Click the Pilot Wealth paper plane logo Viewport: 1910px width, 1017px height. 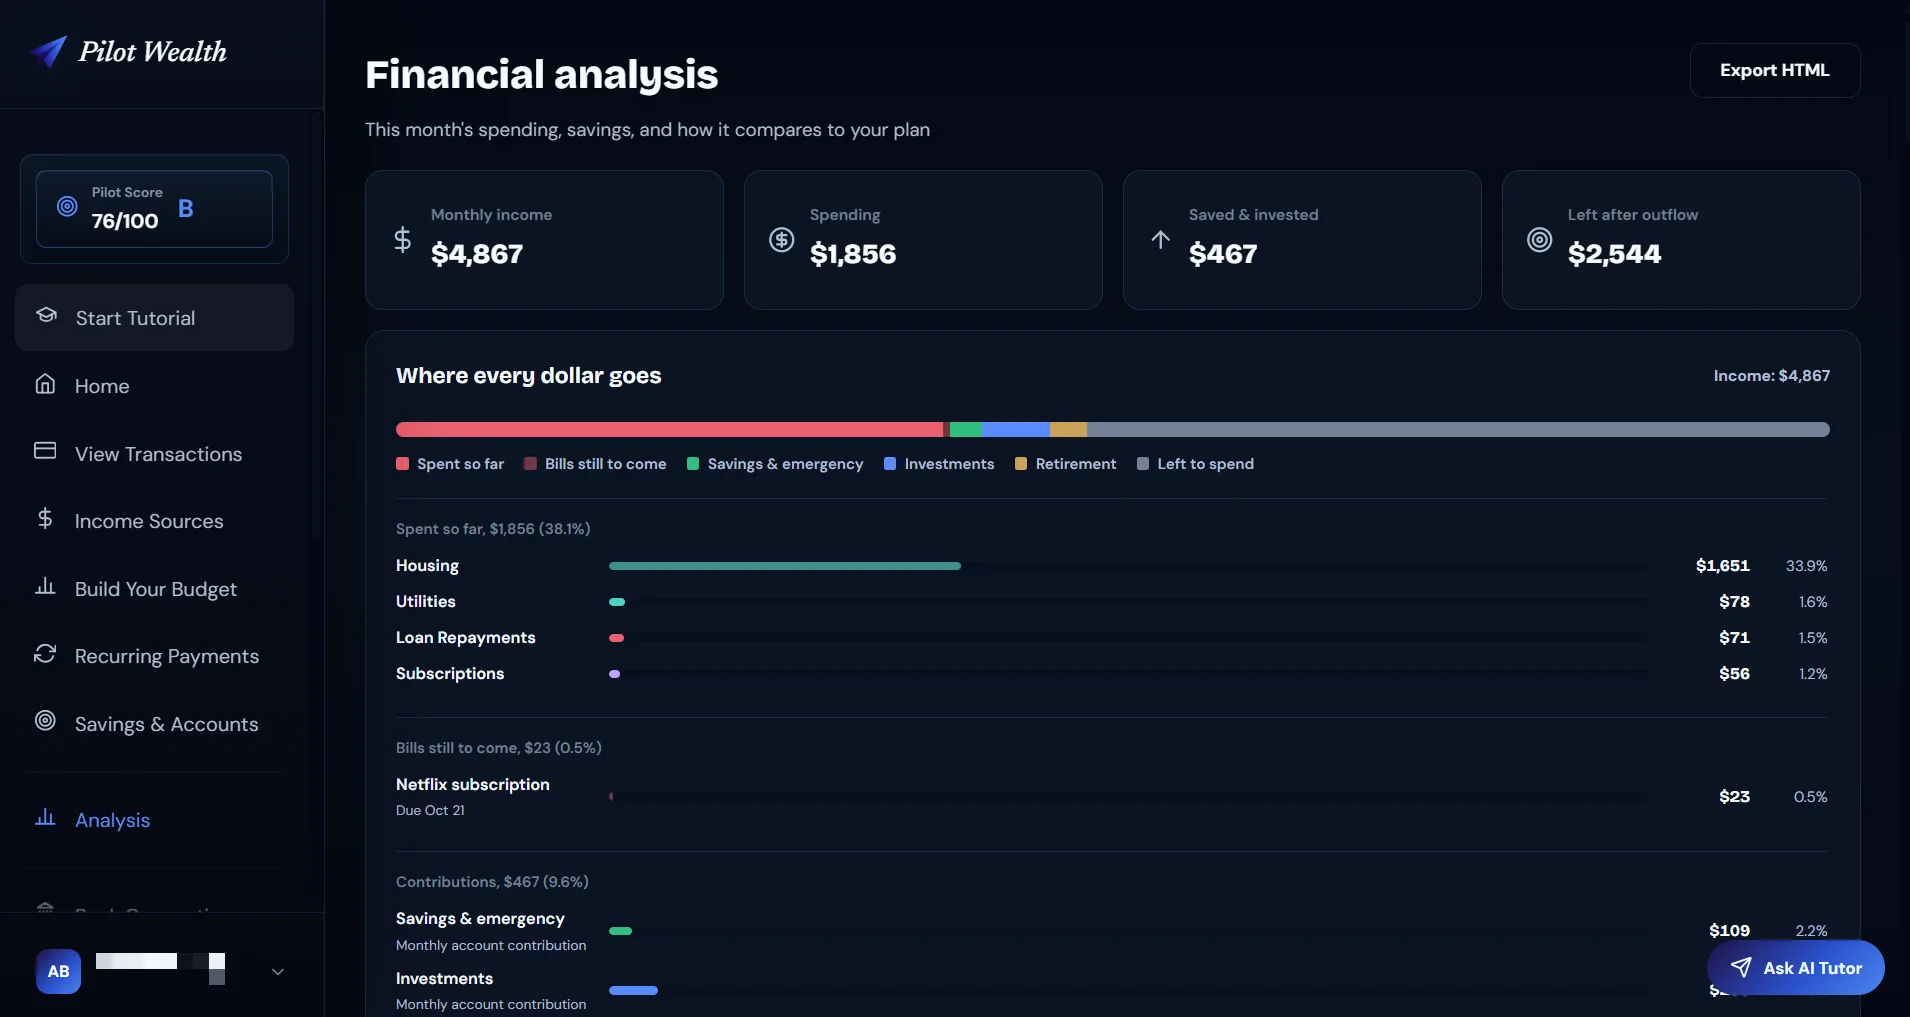pyautogui.click(x=48, y=52)
